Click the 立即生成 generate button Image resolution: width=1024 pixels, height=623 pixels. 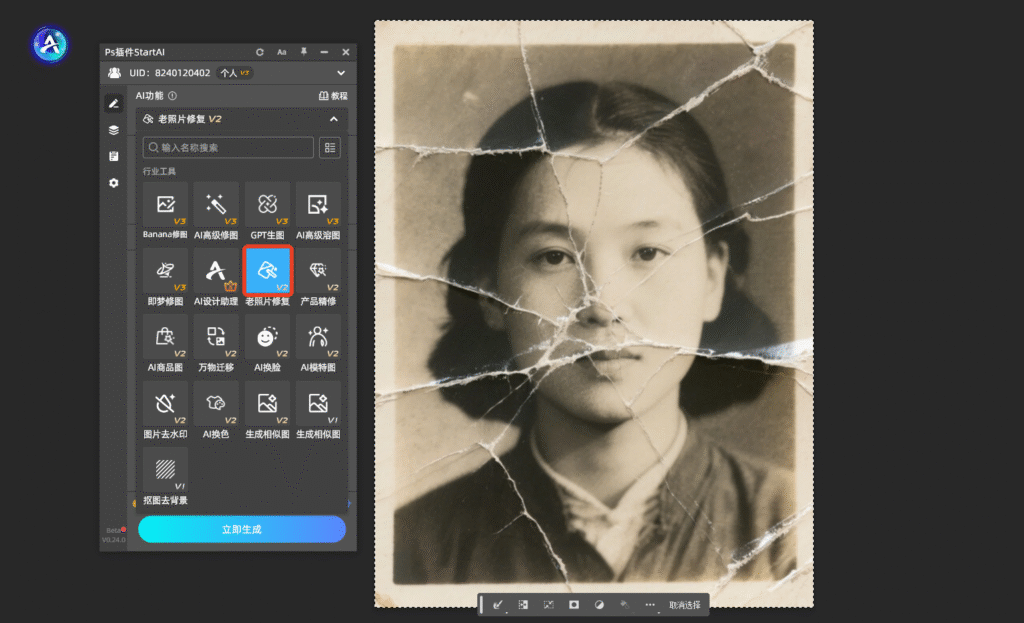click(242, 529)
